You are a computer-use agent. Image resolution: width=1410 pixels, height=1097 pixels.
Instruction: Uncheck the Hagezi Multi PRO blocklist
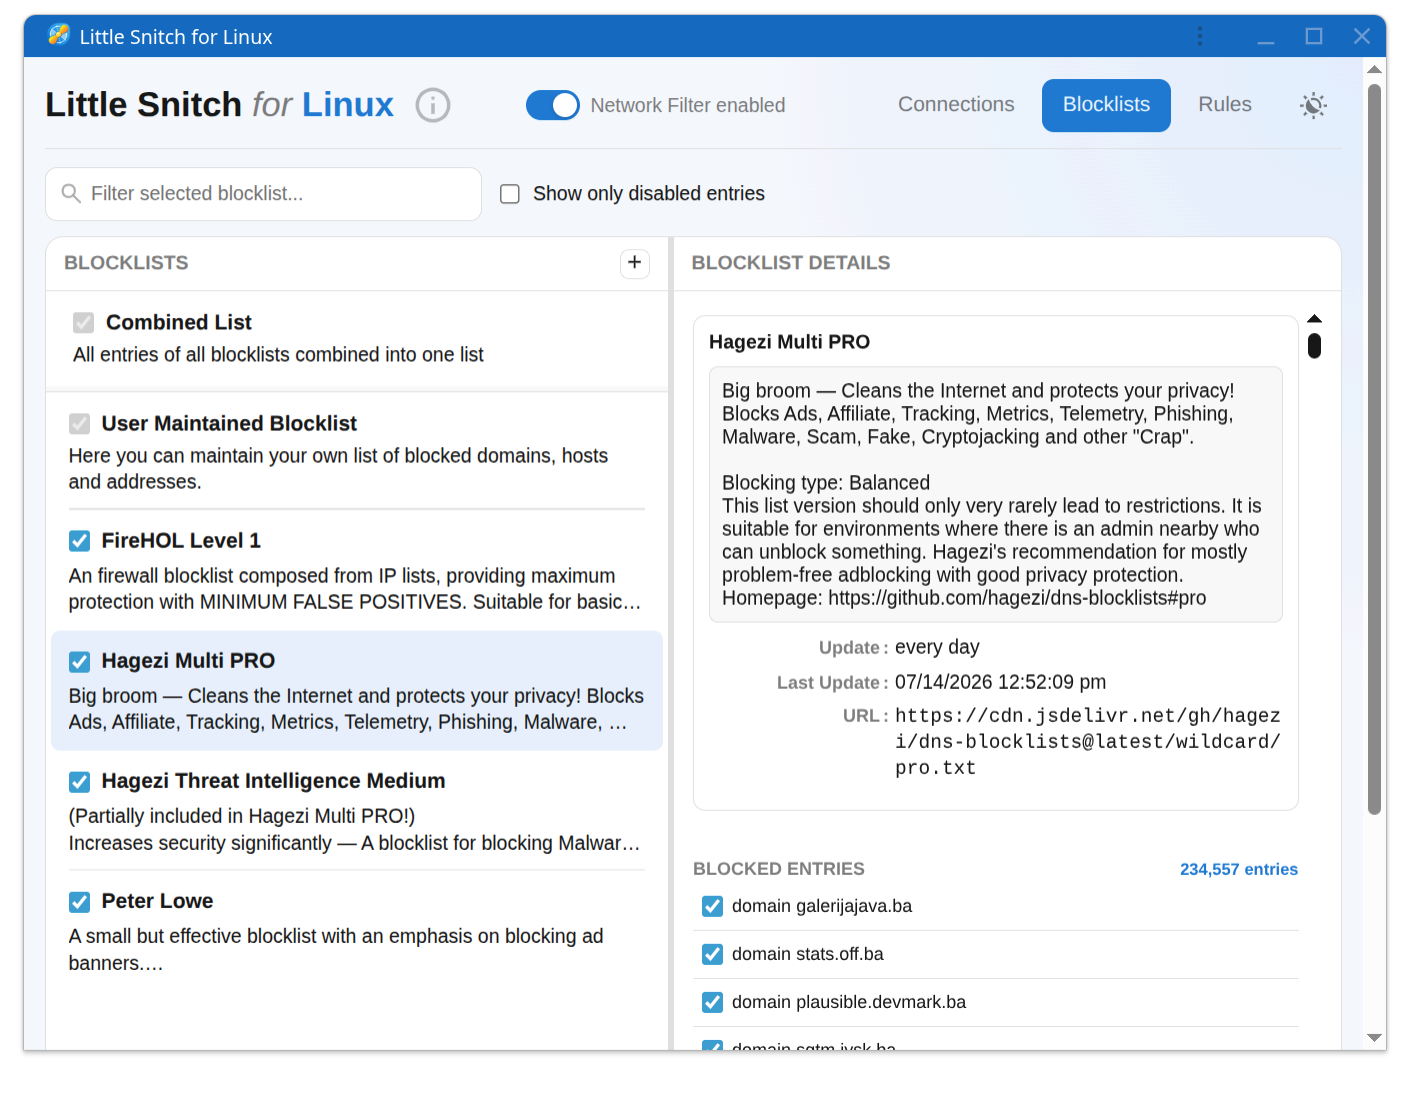[79, 662]
